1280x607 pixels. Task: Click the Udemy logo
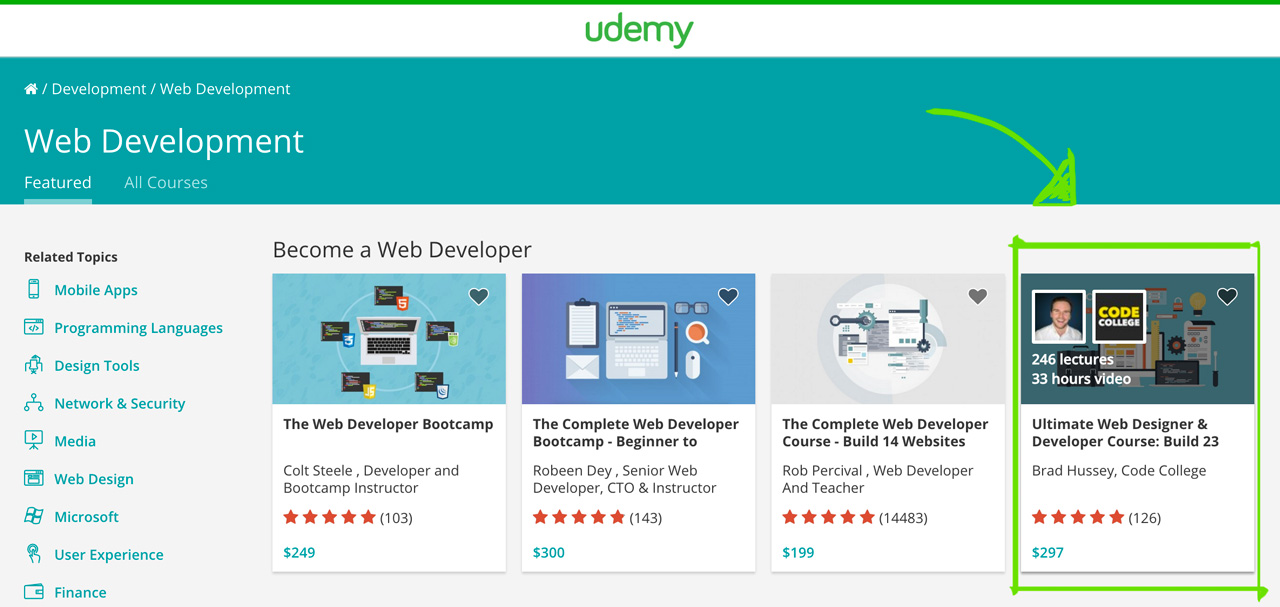[x=639, y=30]
